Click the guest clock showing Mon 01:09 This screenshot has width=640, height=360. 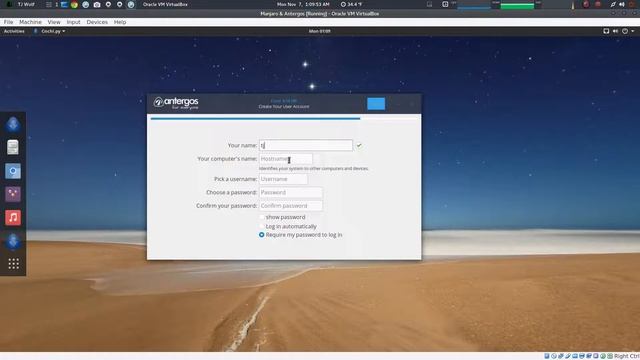point(320,31)
